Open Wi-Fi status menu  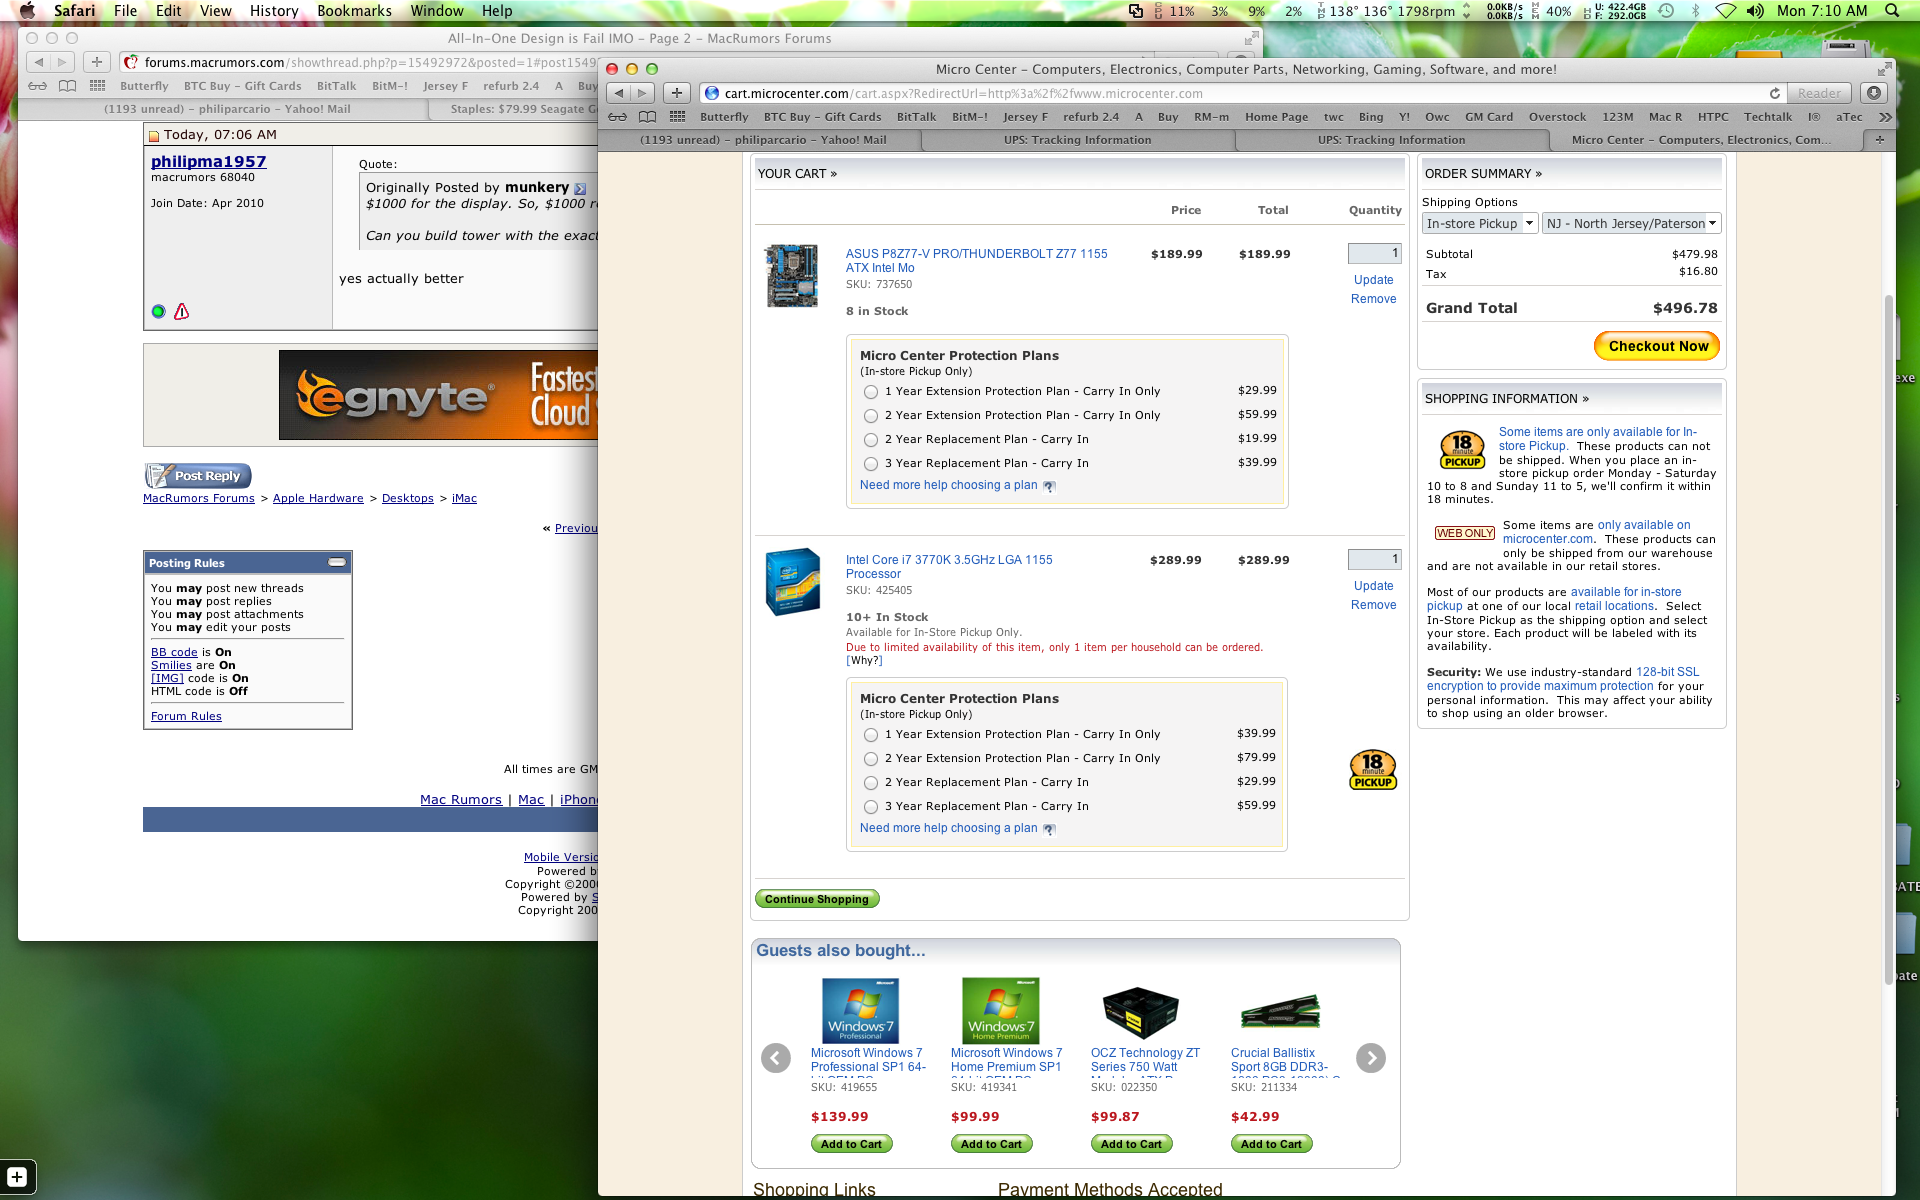1725,11
